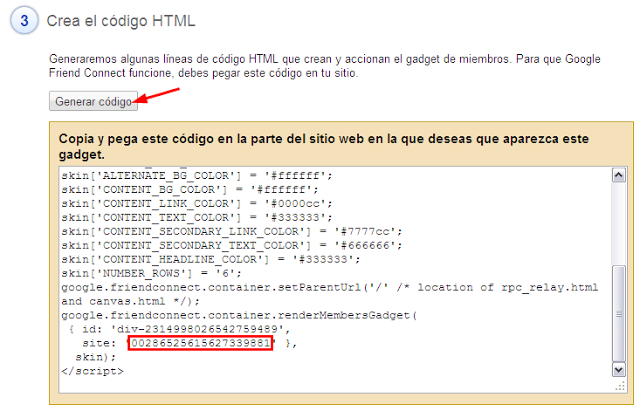Screen dimensions: 640x411
Task: Place cursor on the skin['NUMBER_ROWS'] line
Action: coord(162,272)
